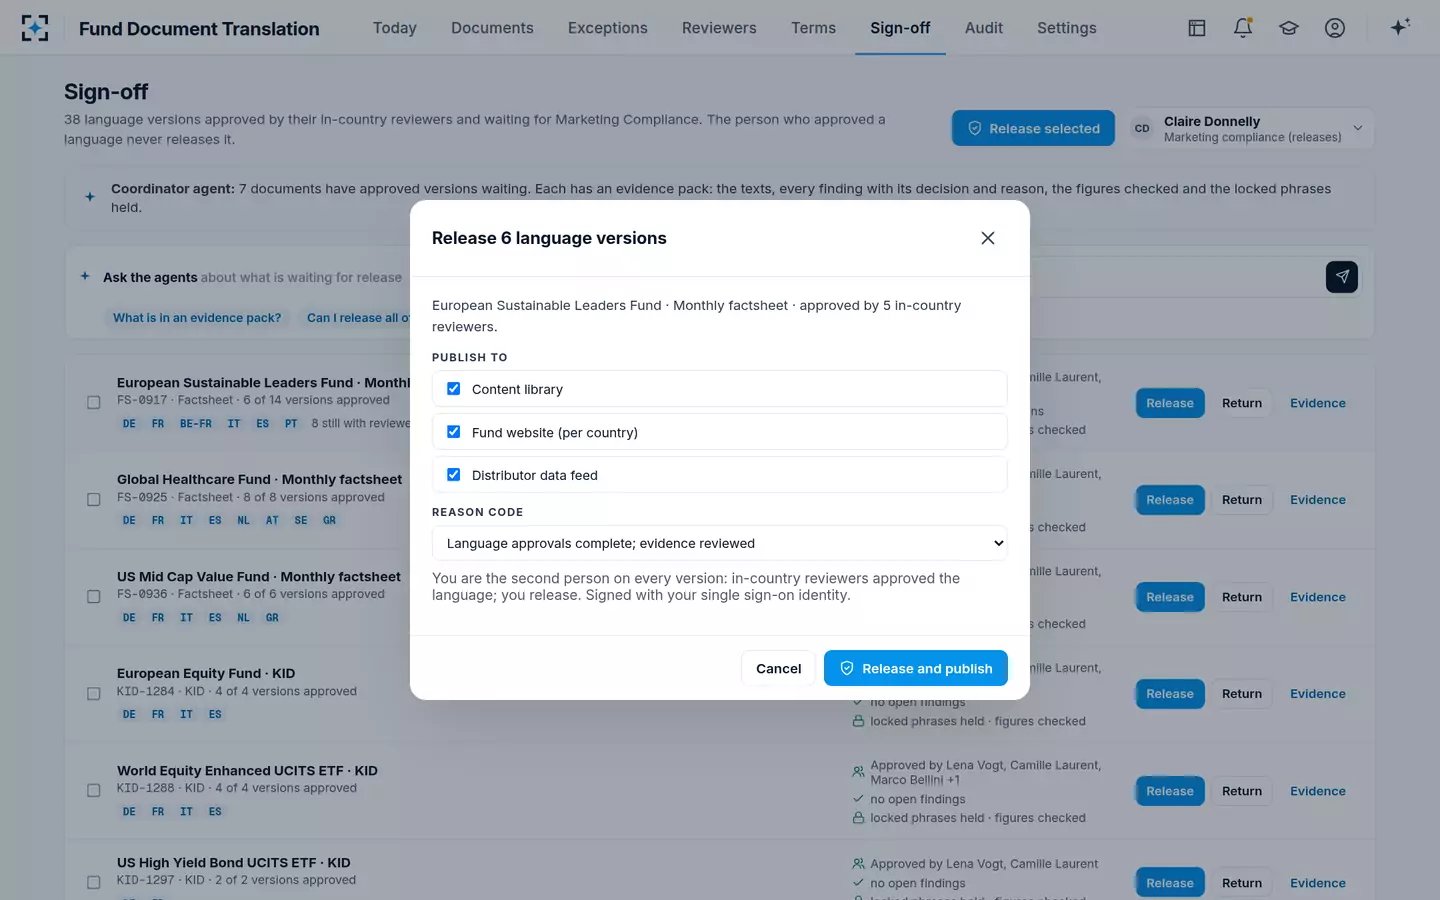Image resolution: width=1440 pixels, height=900 pixels.
Task: Click the PT language tag
Action: [x=291, y=424]
